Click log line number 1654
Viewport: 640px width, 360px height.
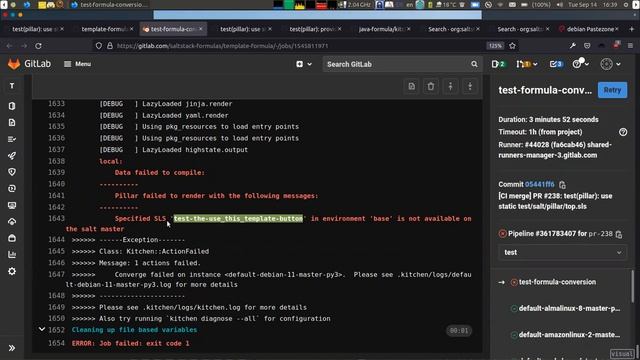[56, 343]
